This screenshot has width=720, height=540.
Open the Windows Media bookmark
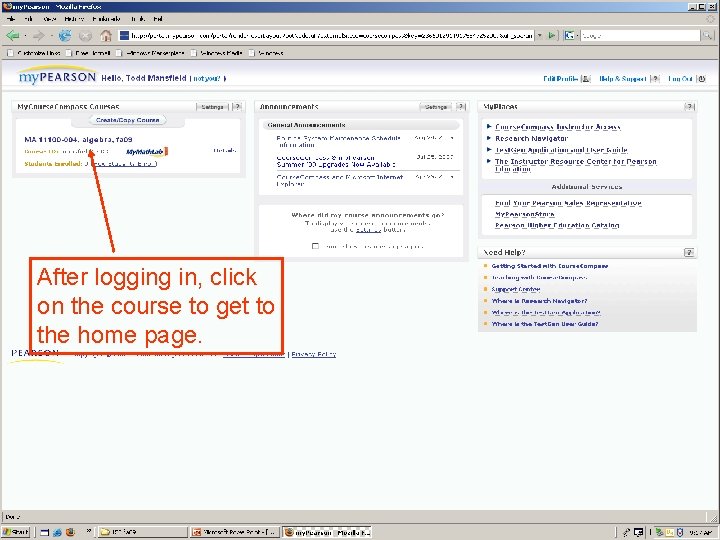(216, 53)
